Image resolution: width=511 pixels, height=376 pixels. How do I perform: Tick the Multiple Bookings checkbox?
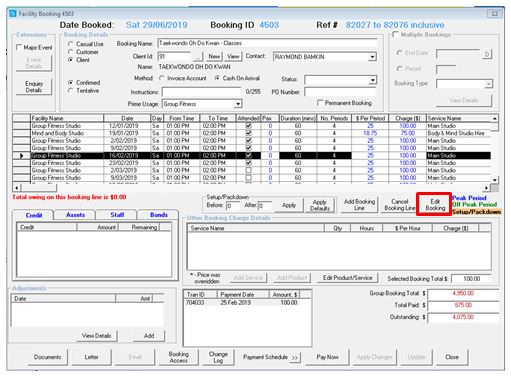[396, 34]
